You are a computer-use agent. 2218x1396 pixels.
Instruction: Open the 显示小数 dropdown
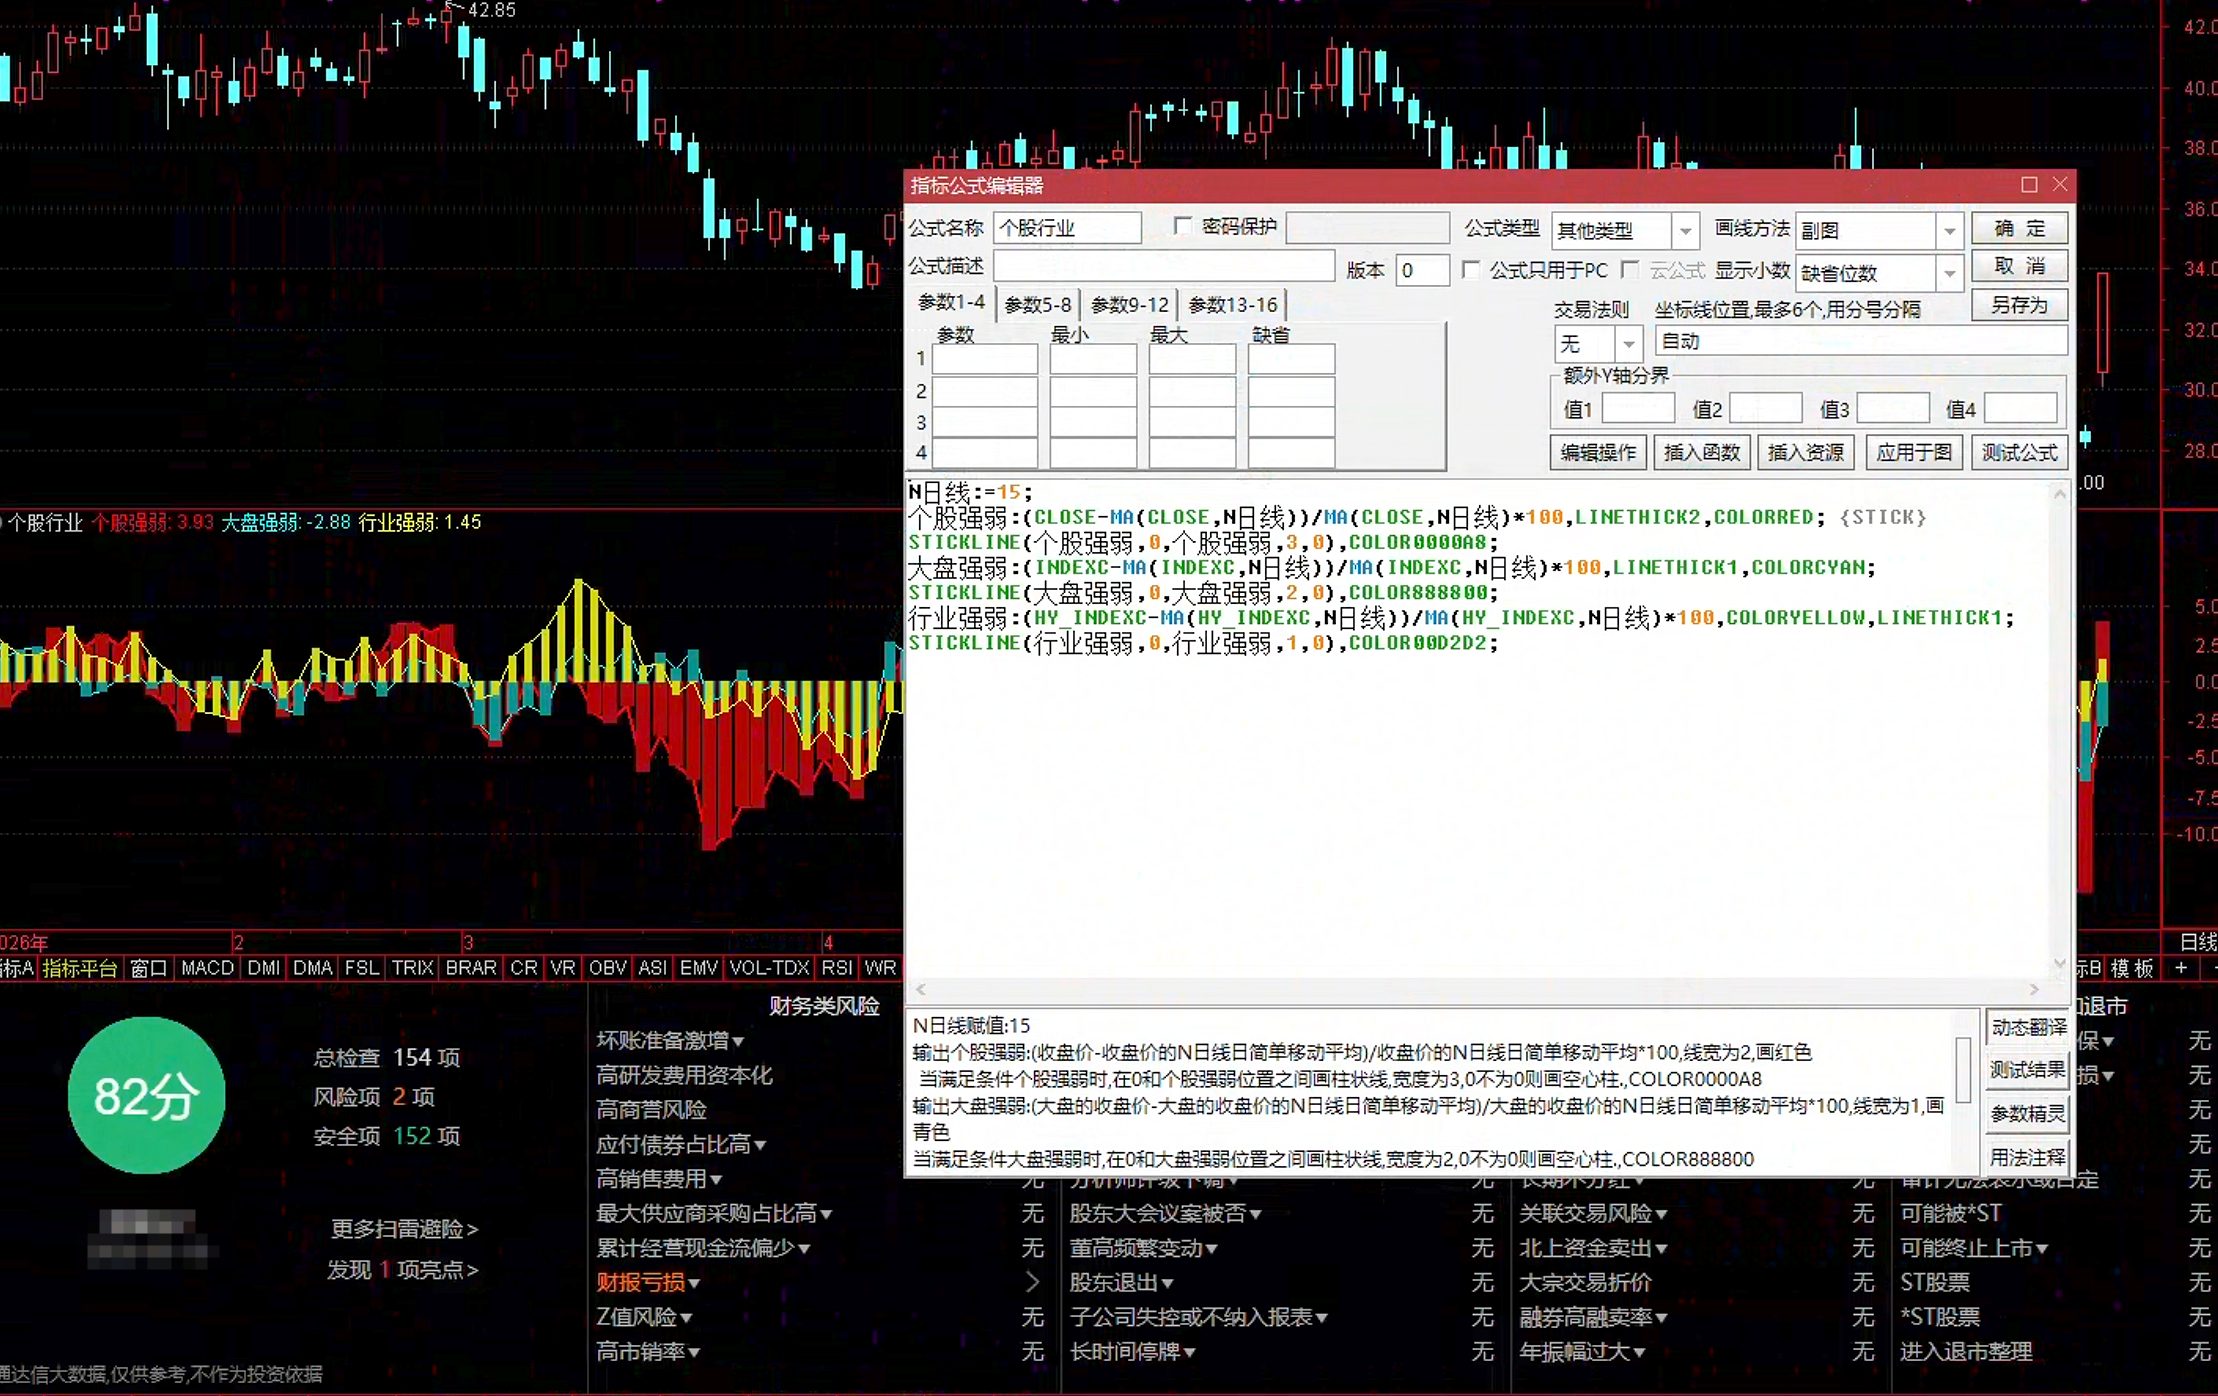[x=1949, y=273]
